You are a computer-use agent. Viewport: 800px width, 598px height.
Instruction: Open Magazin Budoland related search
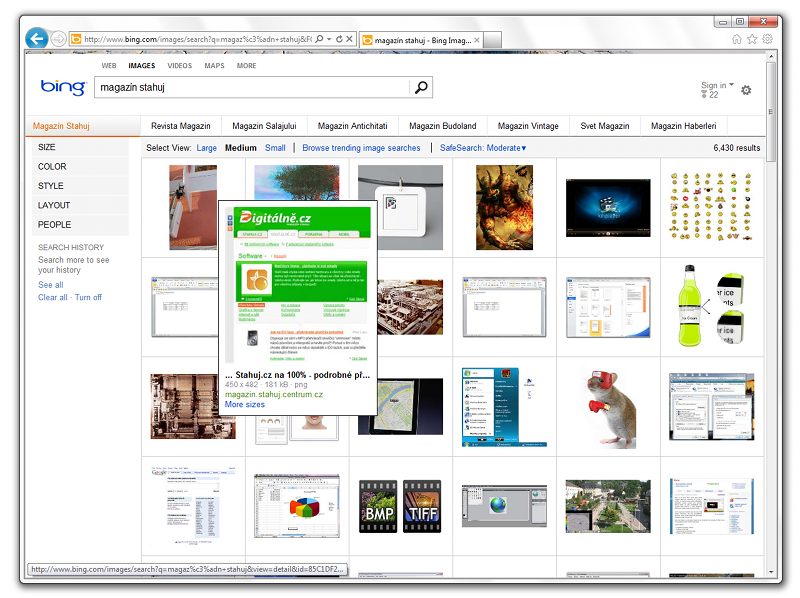[443, 126]
